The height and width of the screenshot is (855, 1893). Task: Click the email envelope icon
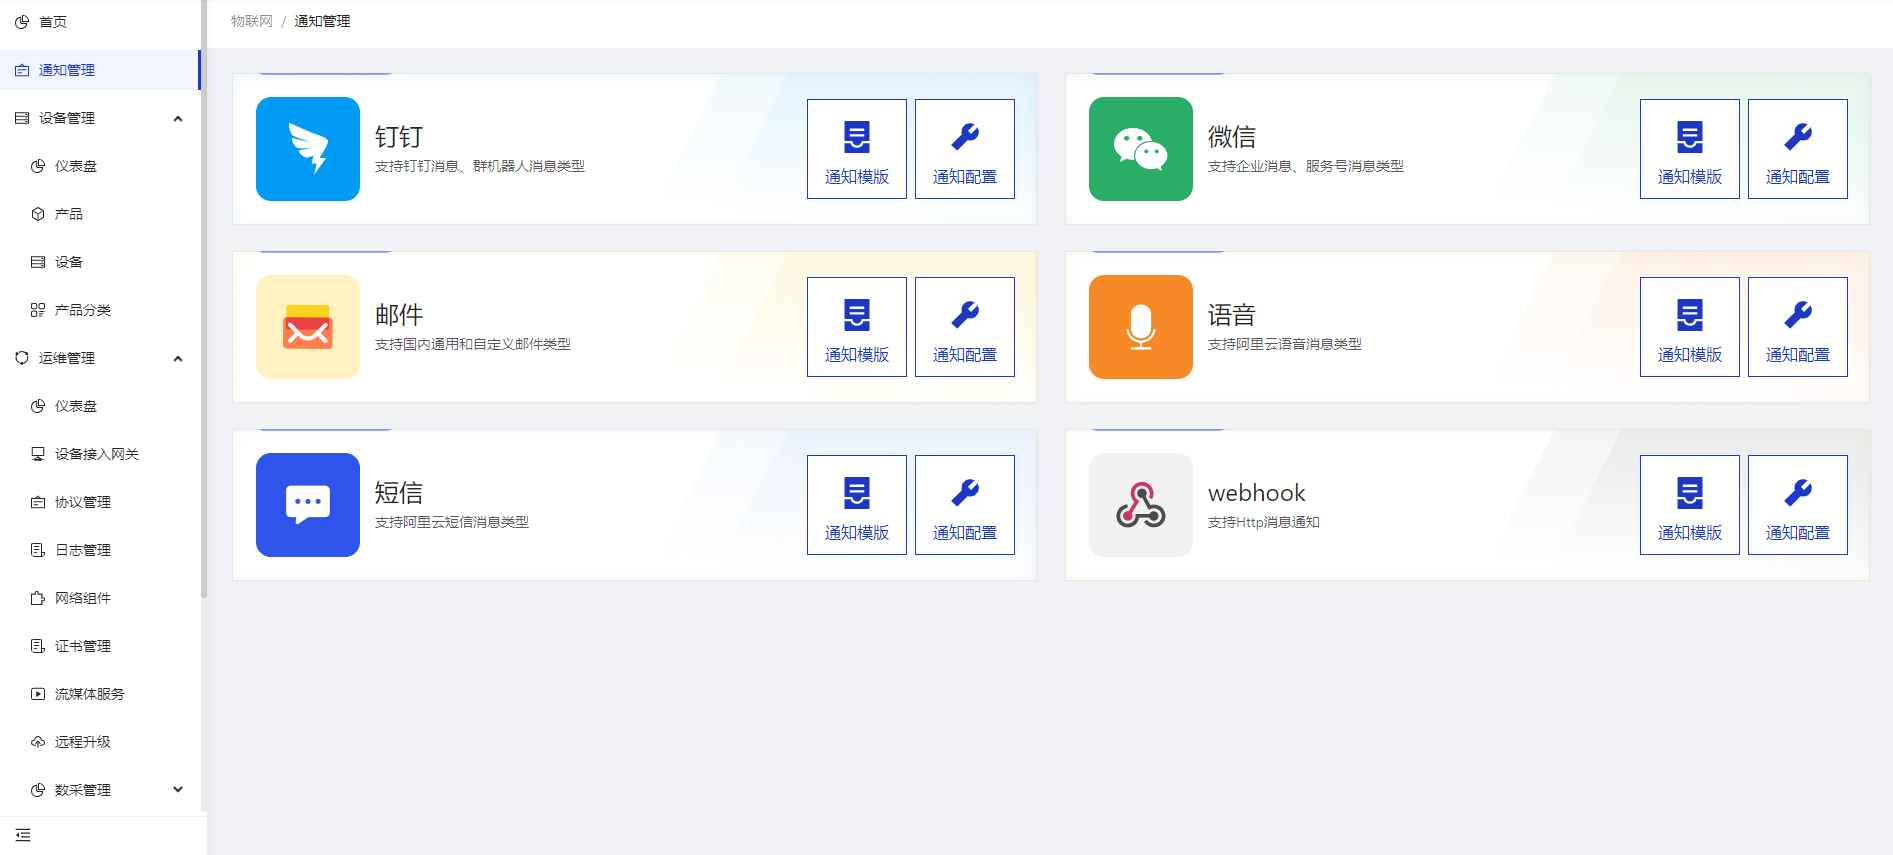(307, 327)
